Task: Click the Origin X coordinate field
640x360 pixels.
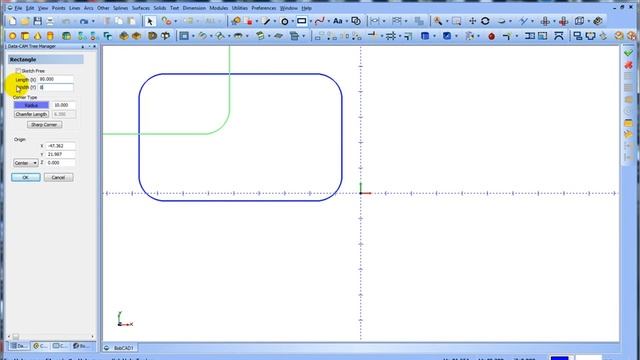Action: [60, 146]
